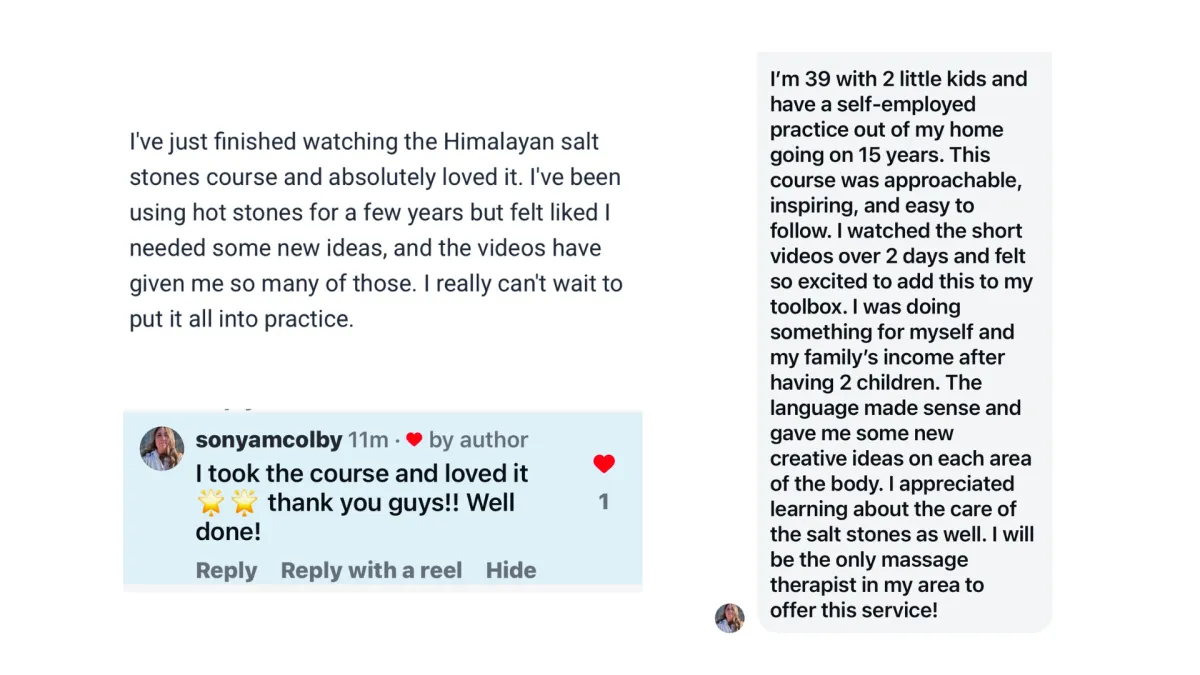Click the 'thank you guys!! Well' comment line

pos(391,502)
